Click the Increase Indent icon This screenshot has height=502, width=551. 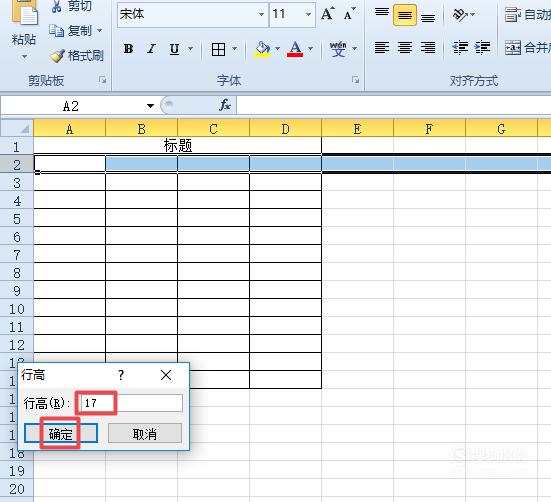482,47
